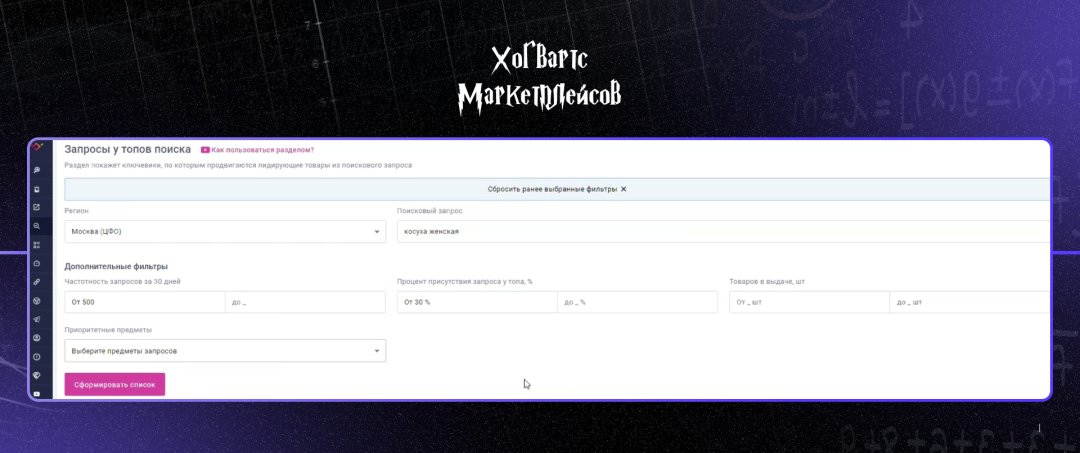Click the X to reset previously selected filters
This screenshot has width=1080, height=453.
click(623, 189)
